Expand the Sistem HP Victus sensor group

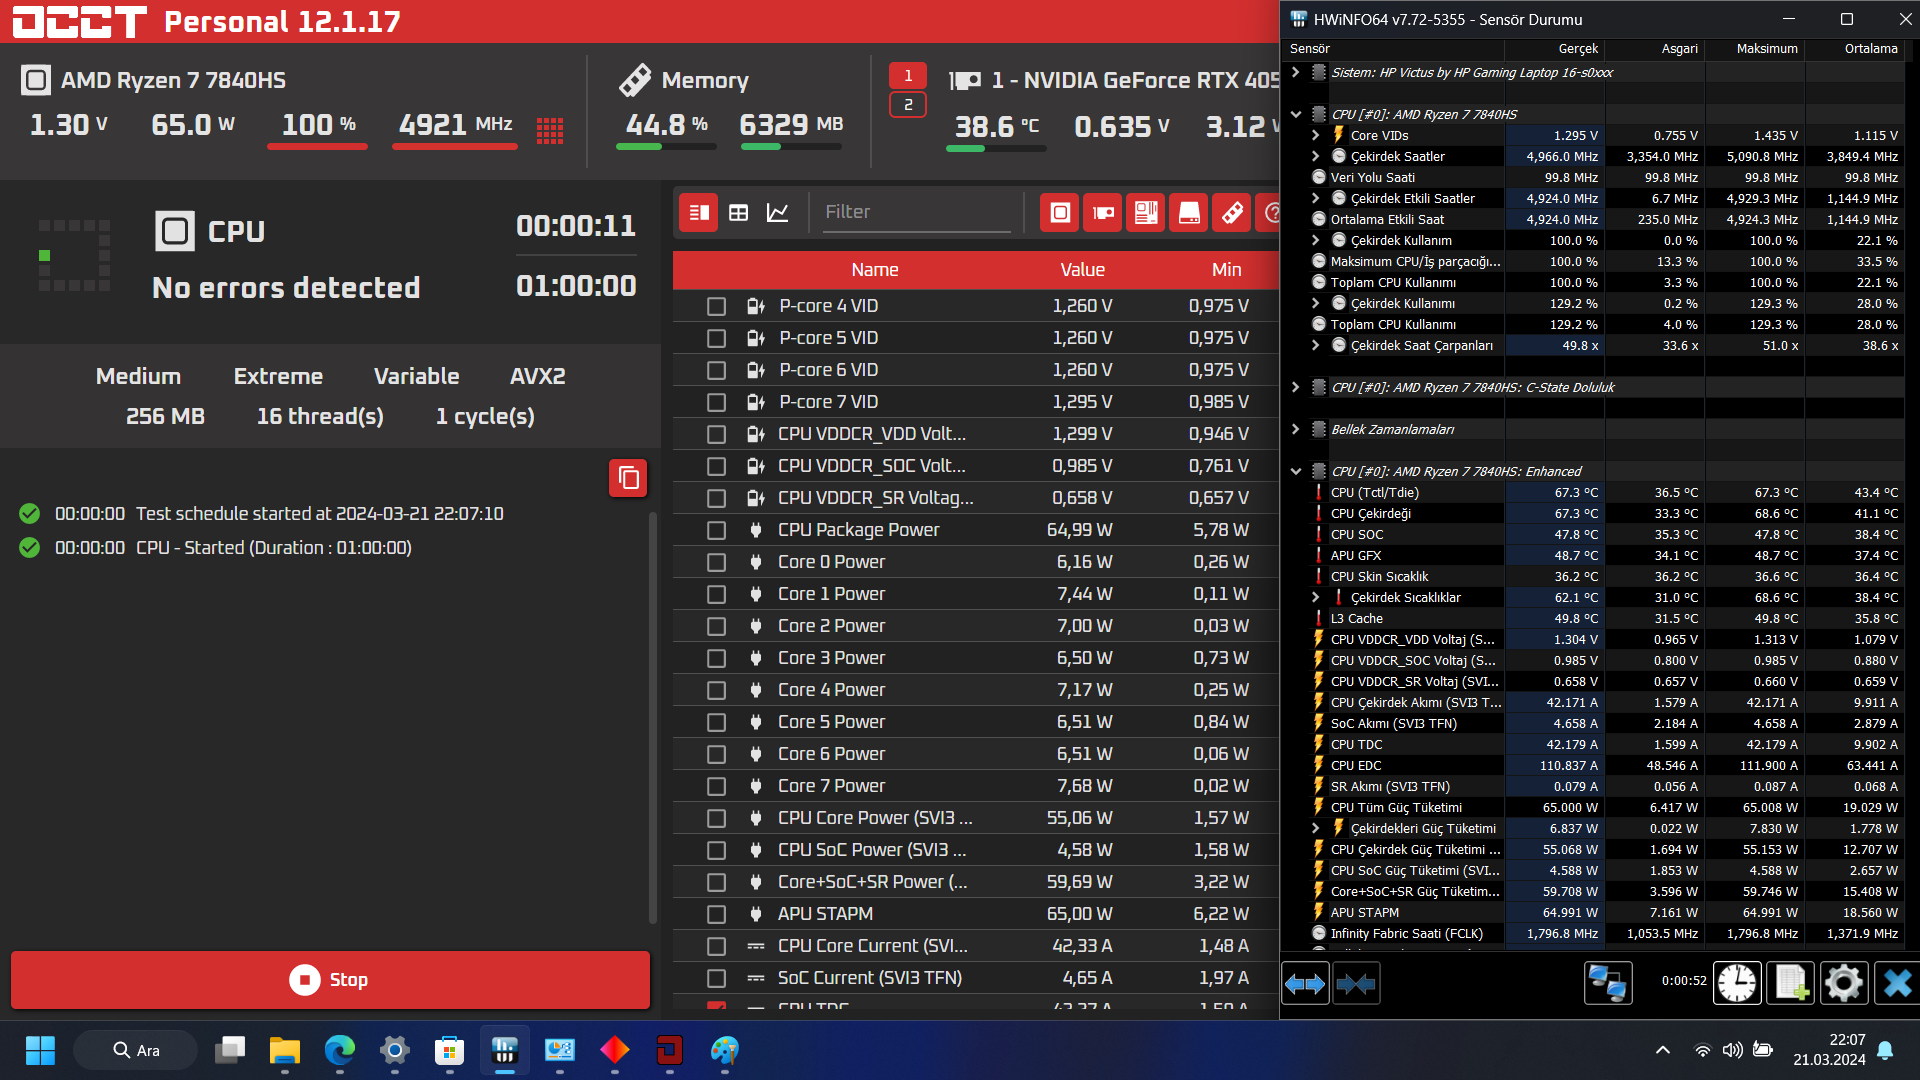pyautogui.click(x=1296, y=72)
